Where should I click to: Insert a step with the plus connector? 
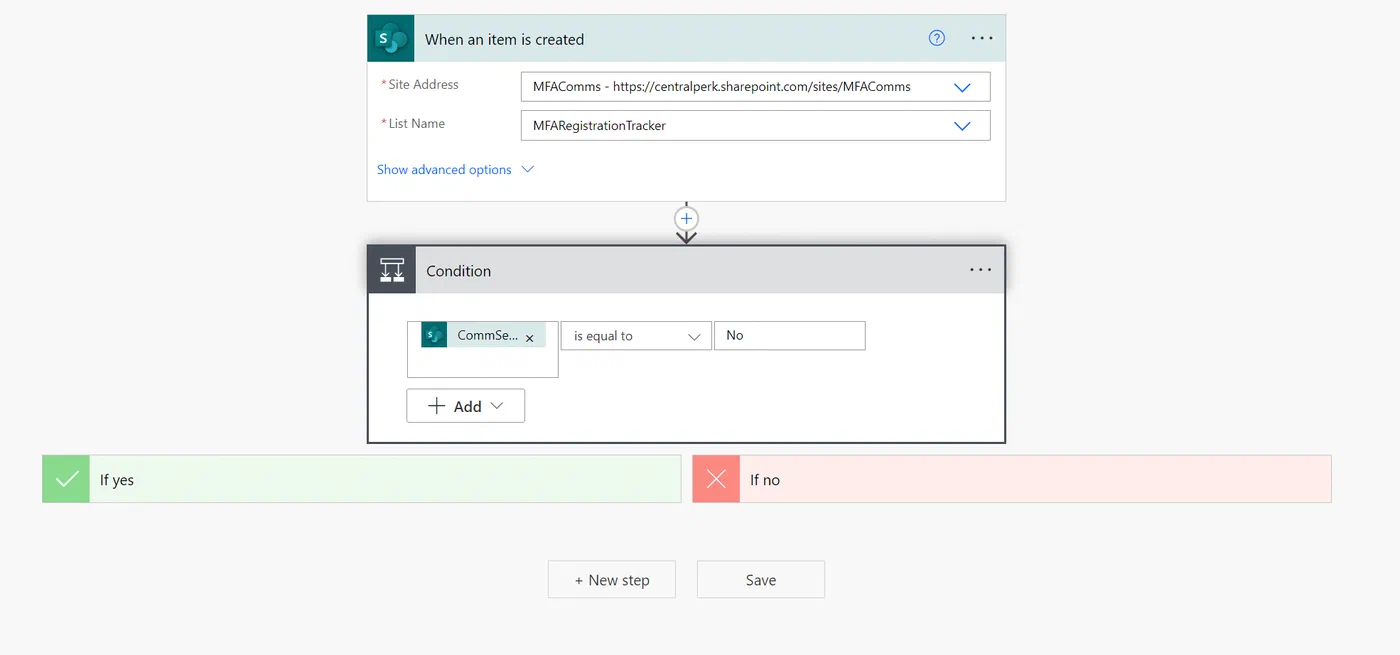(686, 218)
